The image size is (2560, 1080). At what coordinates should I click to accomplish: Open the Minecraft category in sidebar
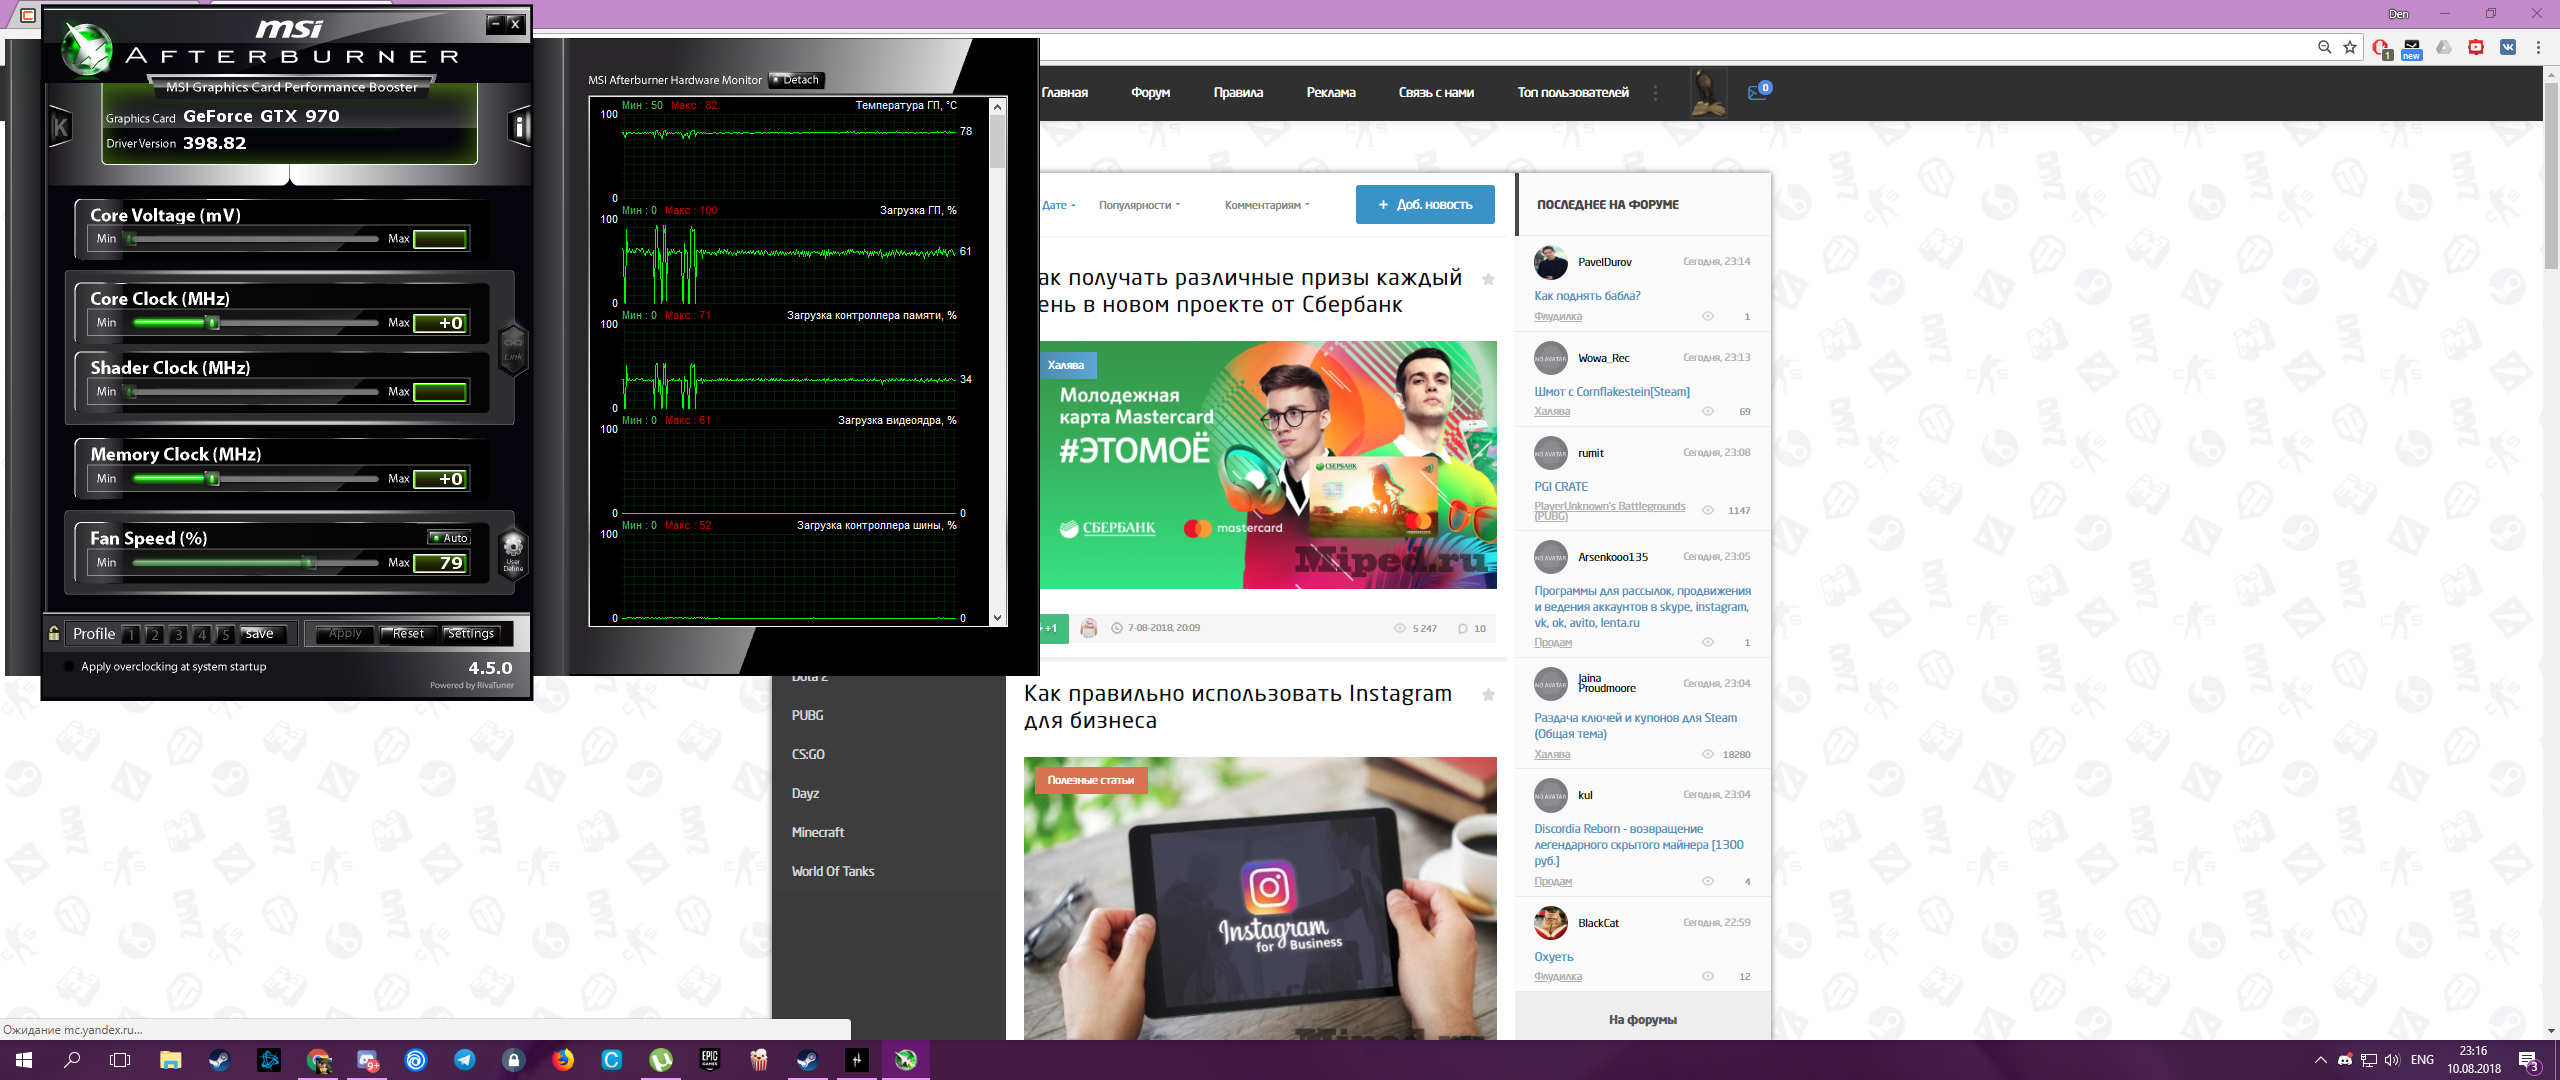pos(818,832)
